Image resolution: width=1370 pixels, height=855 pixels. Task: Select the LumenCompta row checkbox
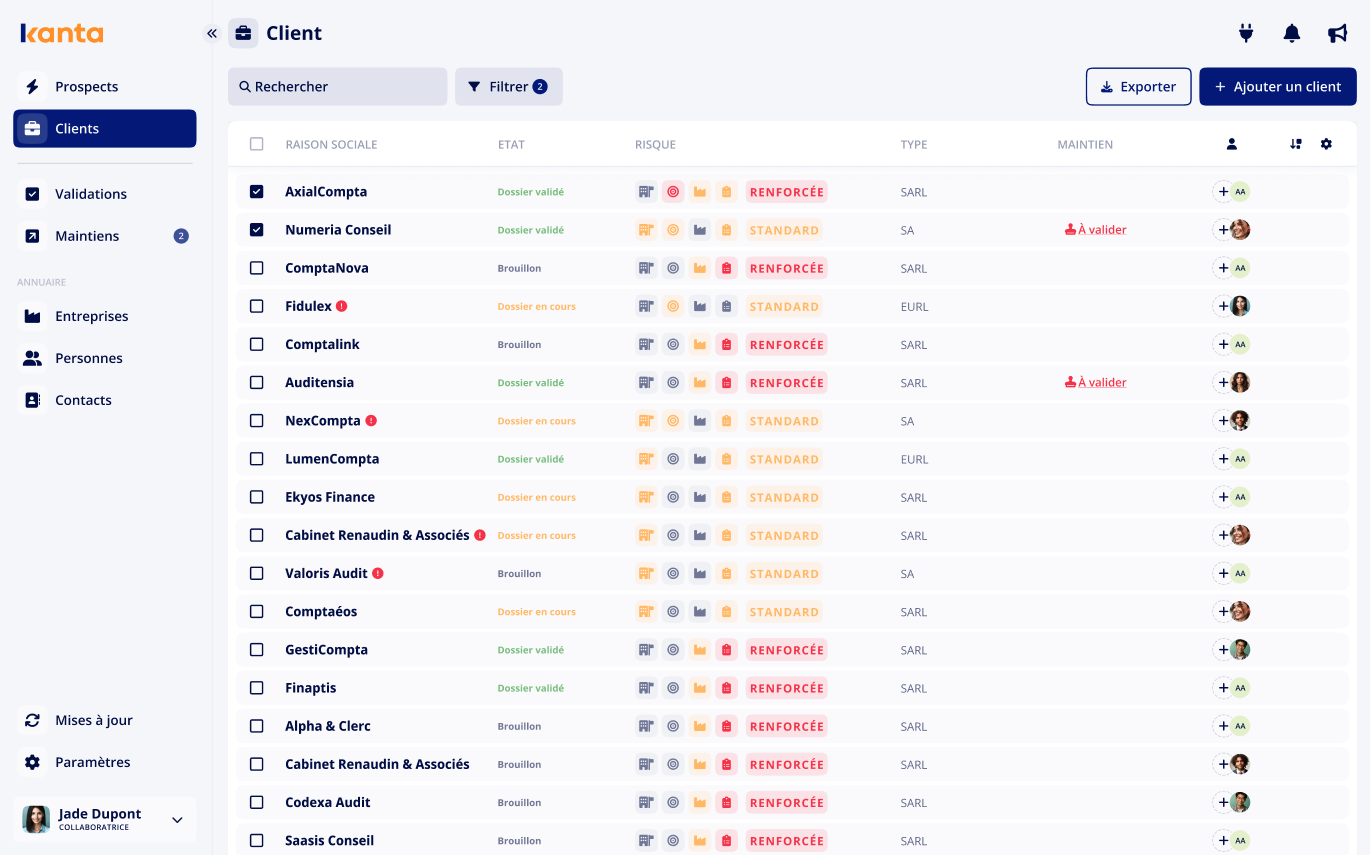pos(257,459)
